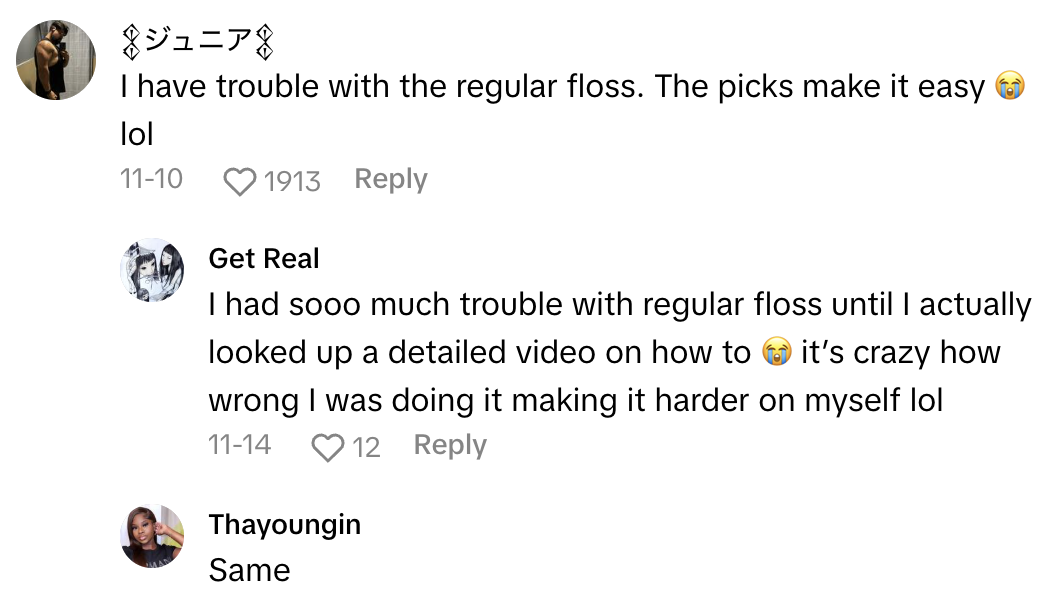This screenshot has width=1058, height=600.
Task: Click Thayoungin's "Same" reply text
Action: (x=249, y=570)
